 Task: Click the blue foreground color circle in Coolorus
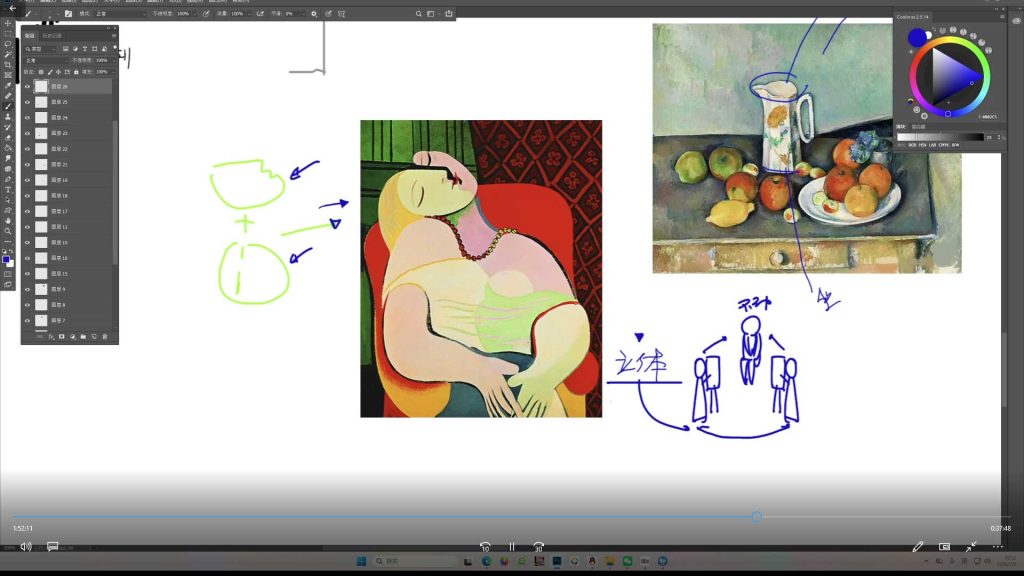tap(917, 37)
